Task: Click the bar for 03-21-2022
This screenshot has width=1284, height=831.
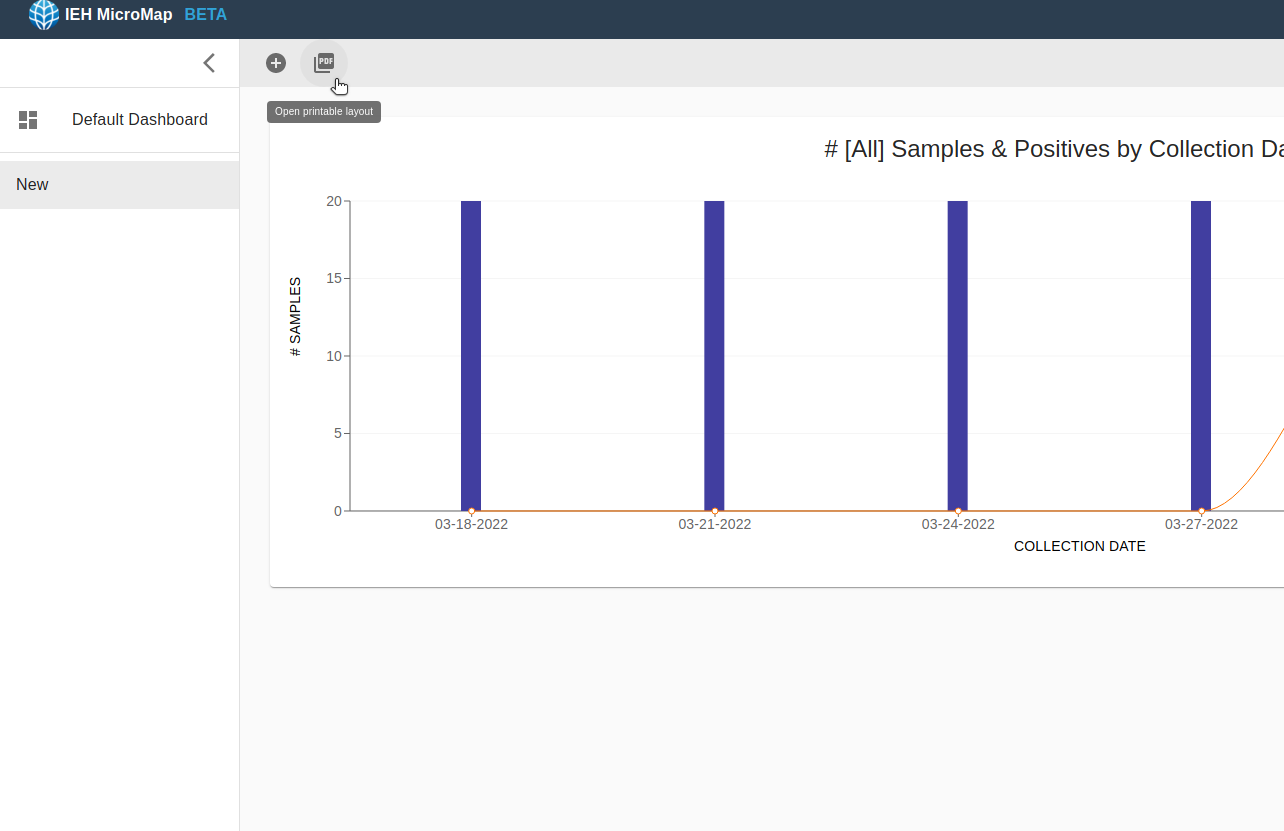Action: click(714, 356)
